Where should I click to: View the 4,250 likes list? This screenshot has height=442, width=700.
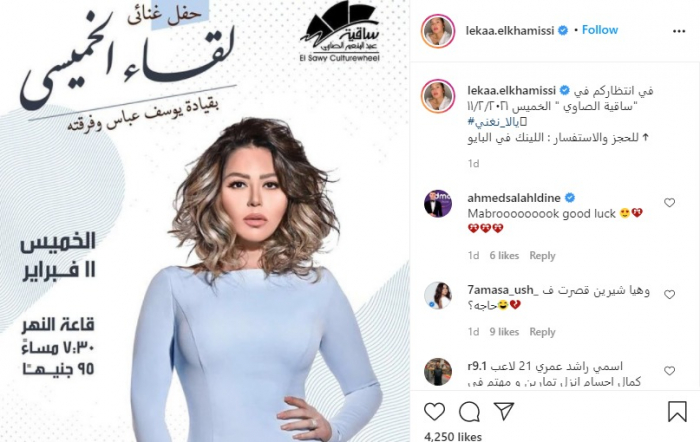coord(453,436)
